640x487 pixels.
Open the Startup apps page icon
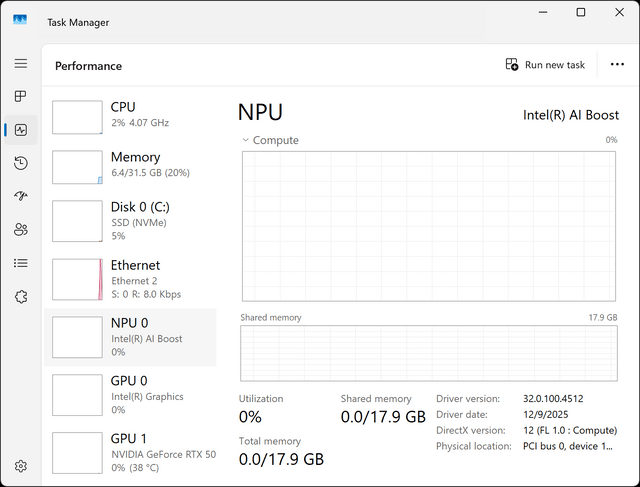(21, 196)
